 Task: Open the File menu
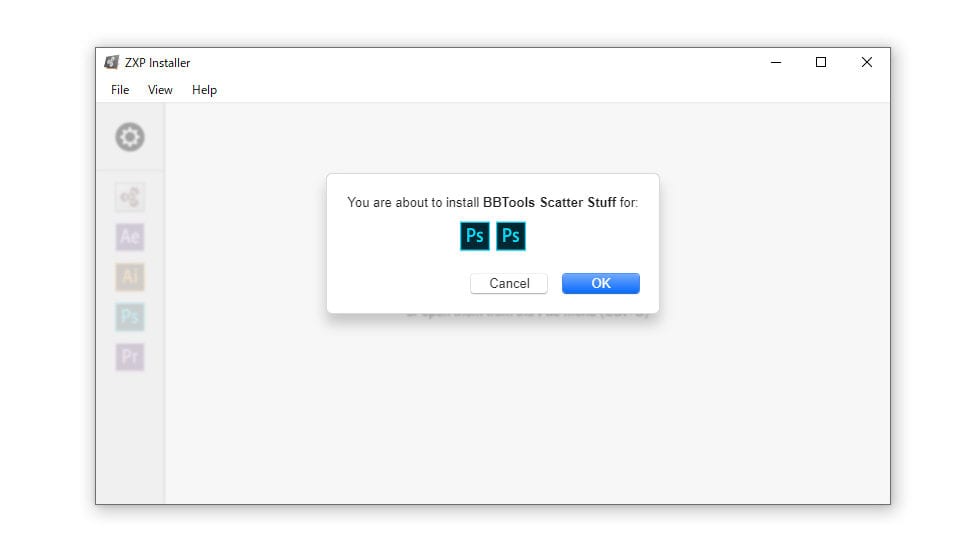coord(120,90)
